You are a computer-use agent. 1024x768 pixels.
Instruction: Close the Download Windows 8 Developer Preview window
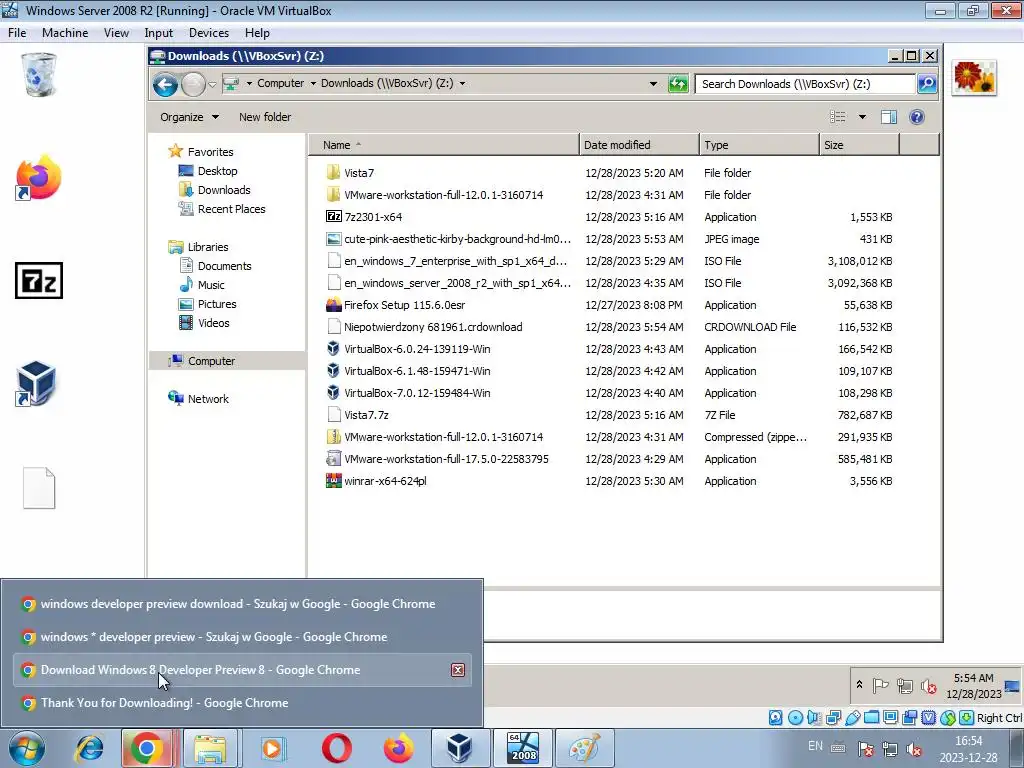(x=458, y=670)
